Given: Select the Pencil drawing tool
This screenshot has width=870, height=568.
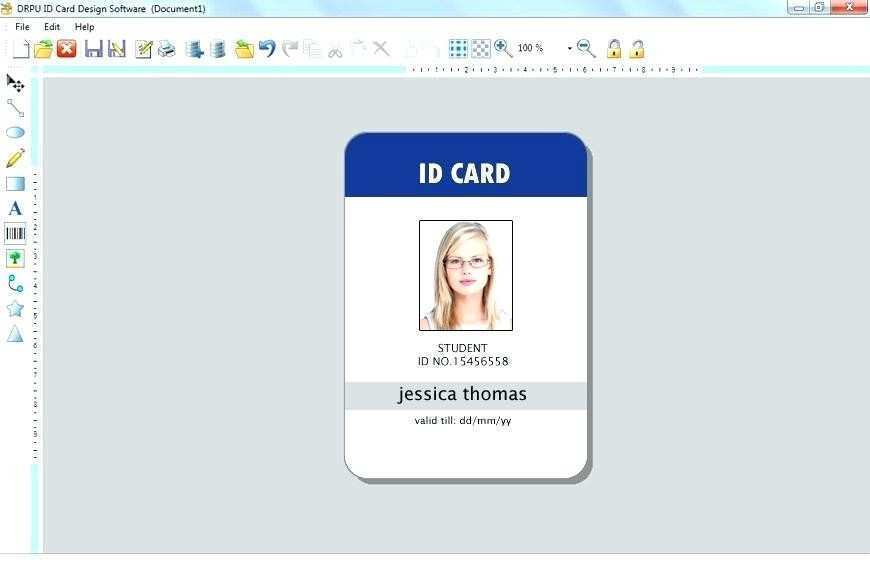Looking at the screenshot, I should point(16,158).
